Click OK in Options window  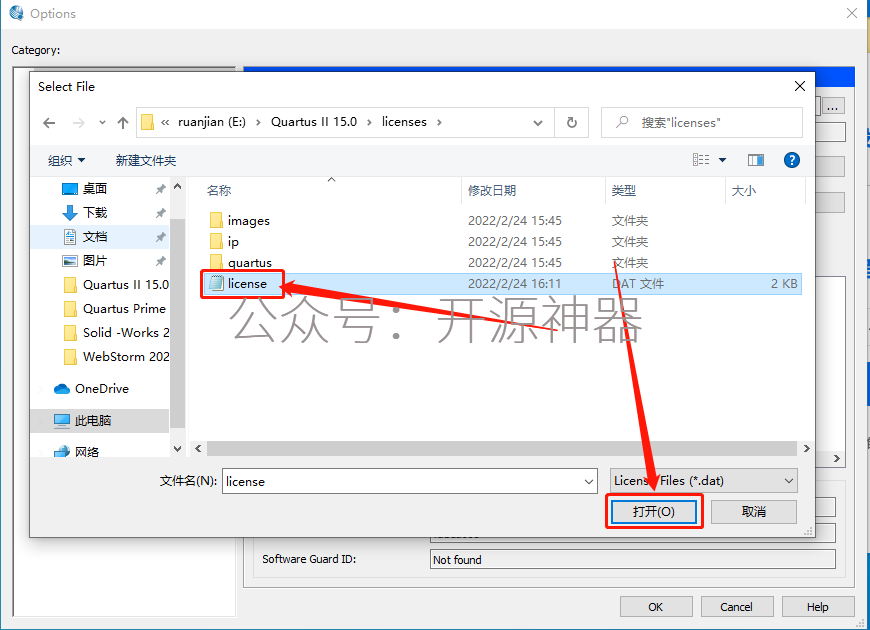(656, 607)
